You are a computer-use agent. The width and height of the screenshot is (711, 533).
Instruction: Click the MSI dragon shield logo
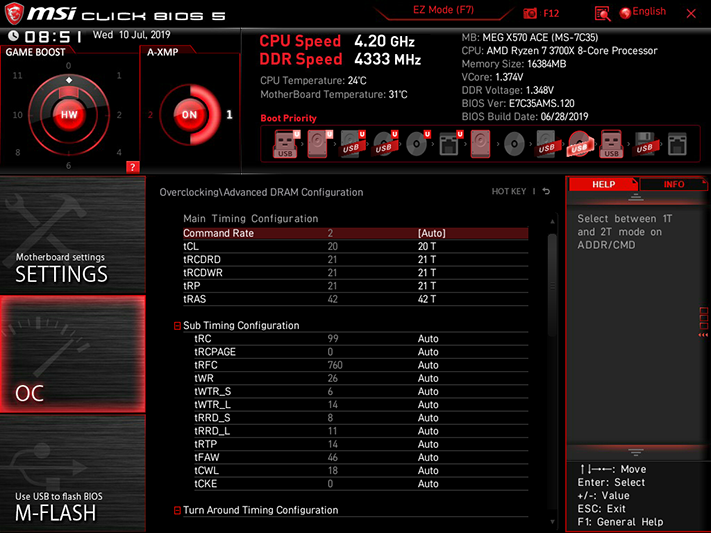point(14,13)
